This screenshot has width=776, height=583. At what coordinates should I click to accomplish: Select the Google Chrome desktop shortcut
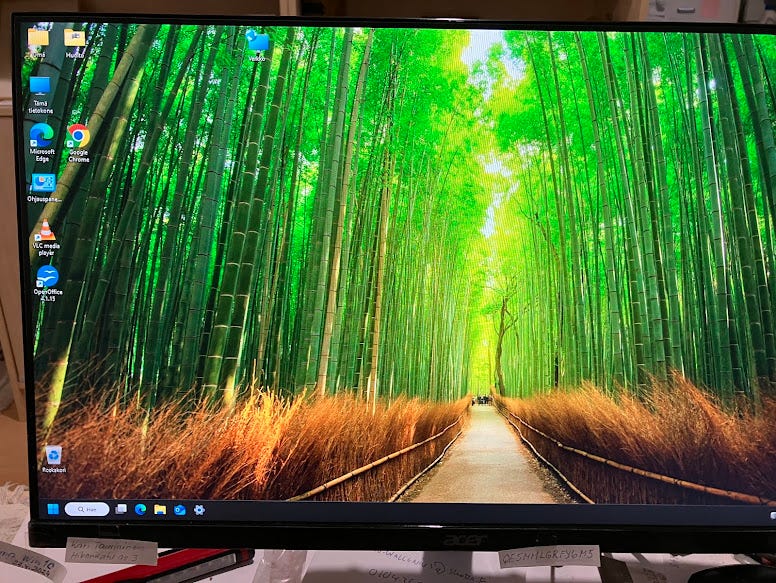coord(79,144)
